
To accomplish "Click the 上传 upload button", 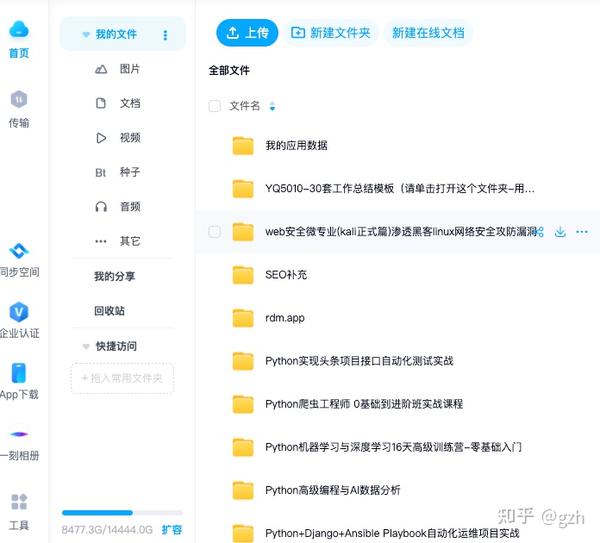I will 247,33.
